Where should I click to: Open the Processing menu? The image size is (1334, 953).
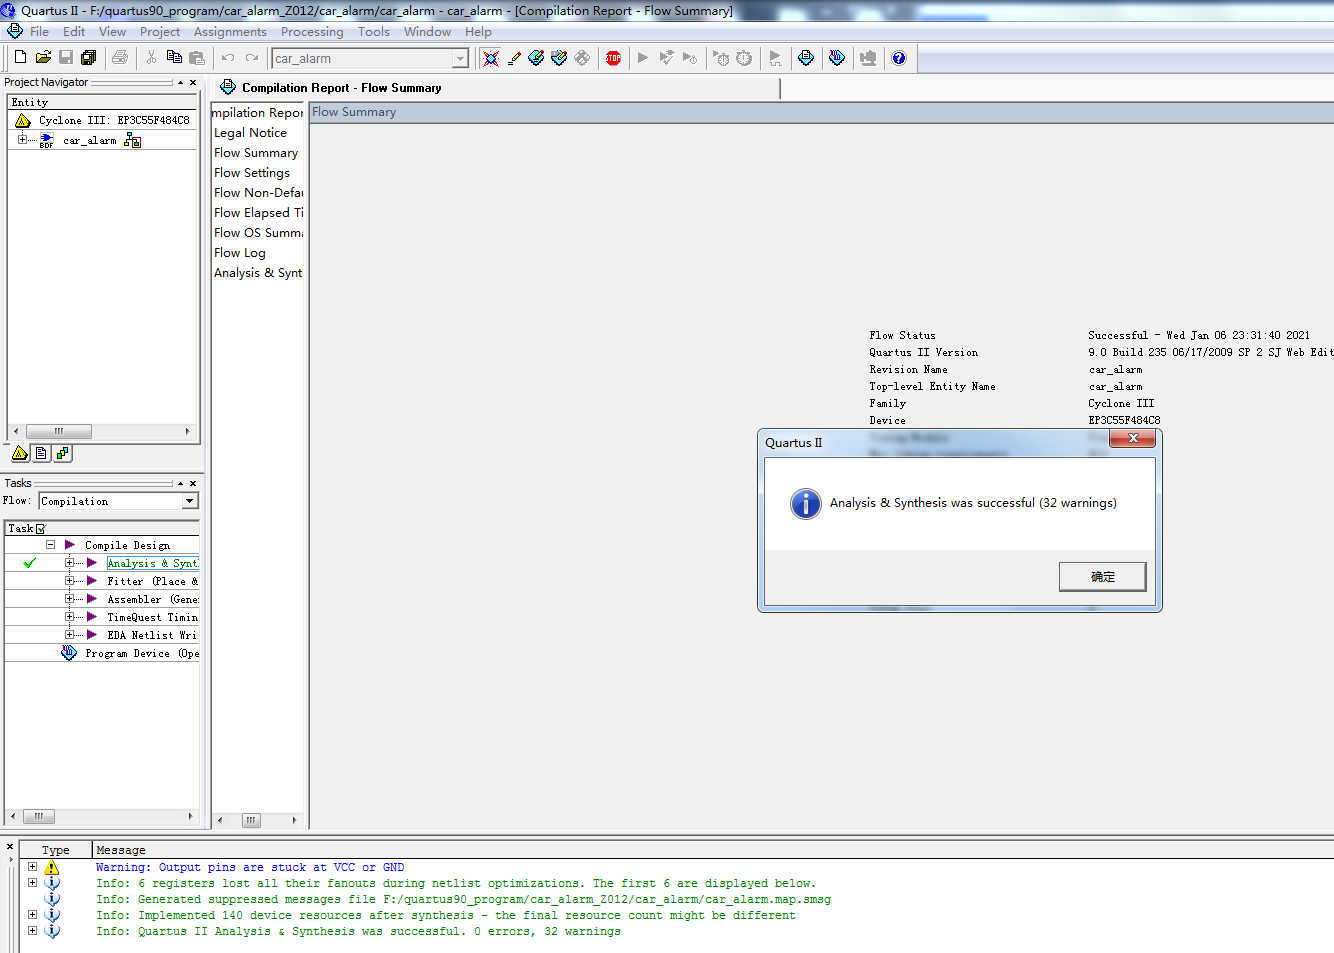pyautogui.click(x=312, y=32)
